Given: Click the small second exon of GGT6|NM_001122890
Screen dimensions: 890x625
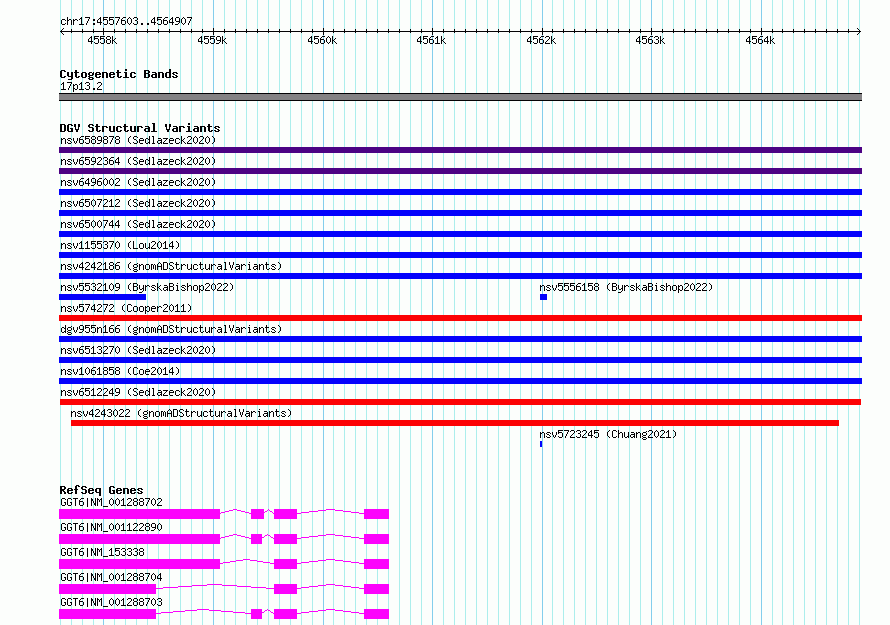Looking at the screenshot, I should 257,539.
